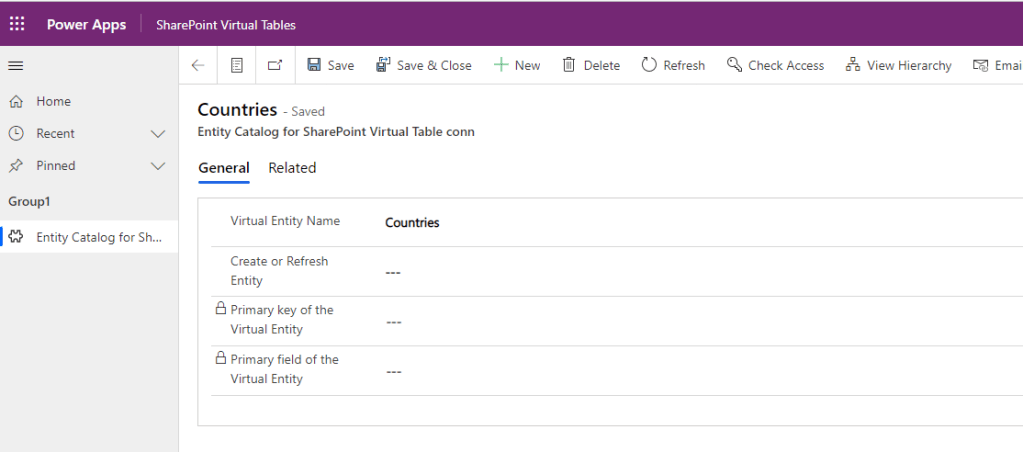Open the form record set icon
Screen dimensions: 1023x452
237,66
